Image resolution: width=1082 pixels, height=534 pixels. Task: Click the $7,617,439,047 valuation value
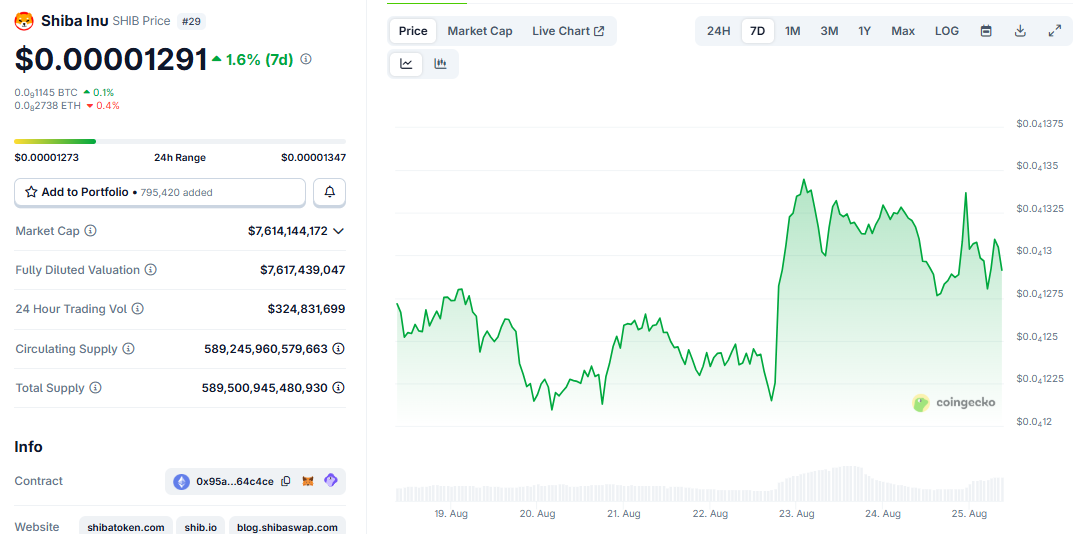[x=302, y=270]
